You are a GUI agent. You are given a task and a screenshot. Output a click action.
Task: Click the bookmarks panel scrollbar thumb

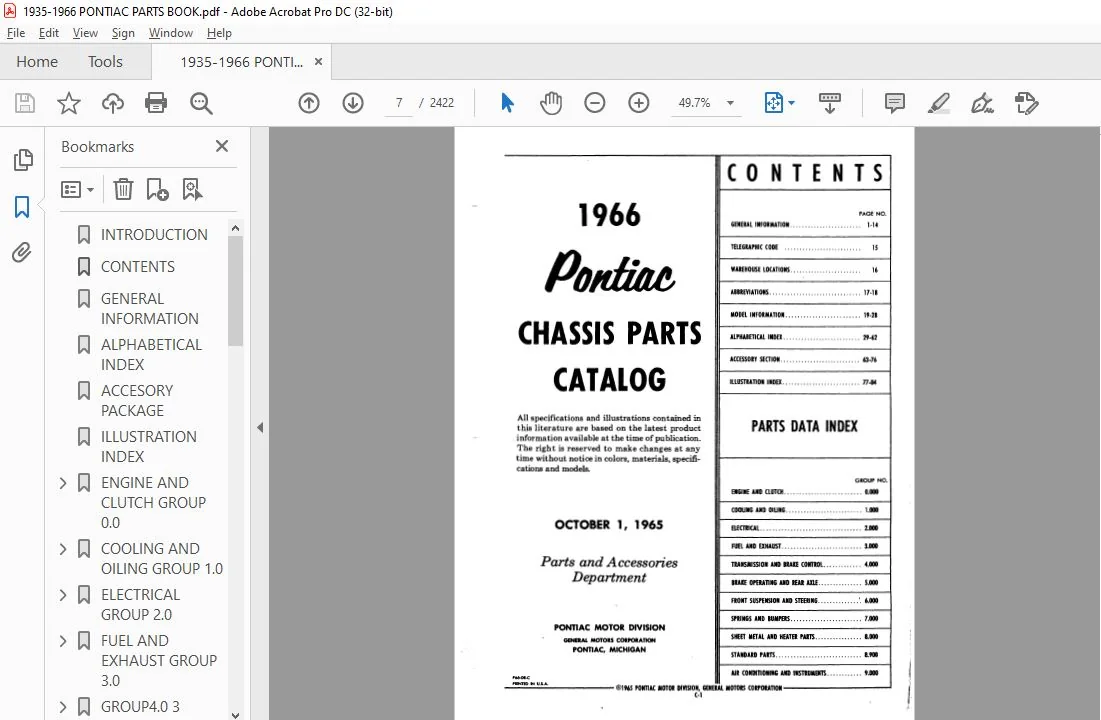click(235, 291)
